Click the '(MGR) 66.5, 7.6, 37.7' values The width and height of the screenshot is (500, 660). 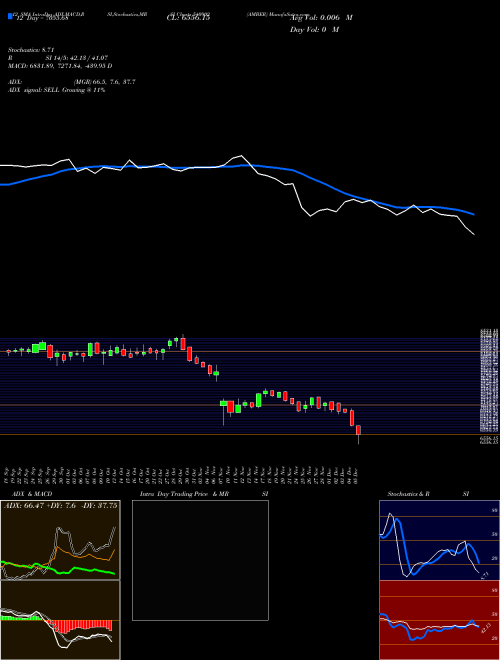pos(105,82)
